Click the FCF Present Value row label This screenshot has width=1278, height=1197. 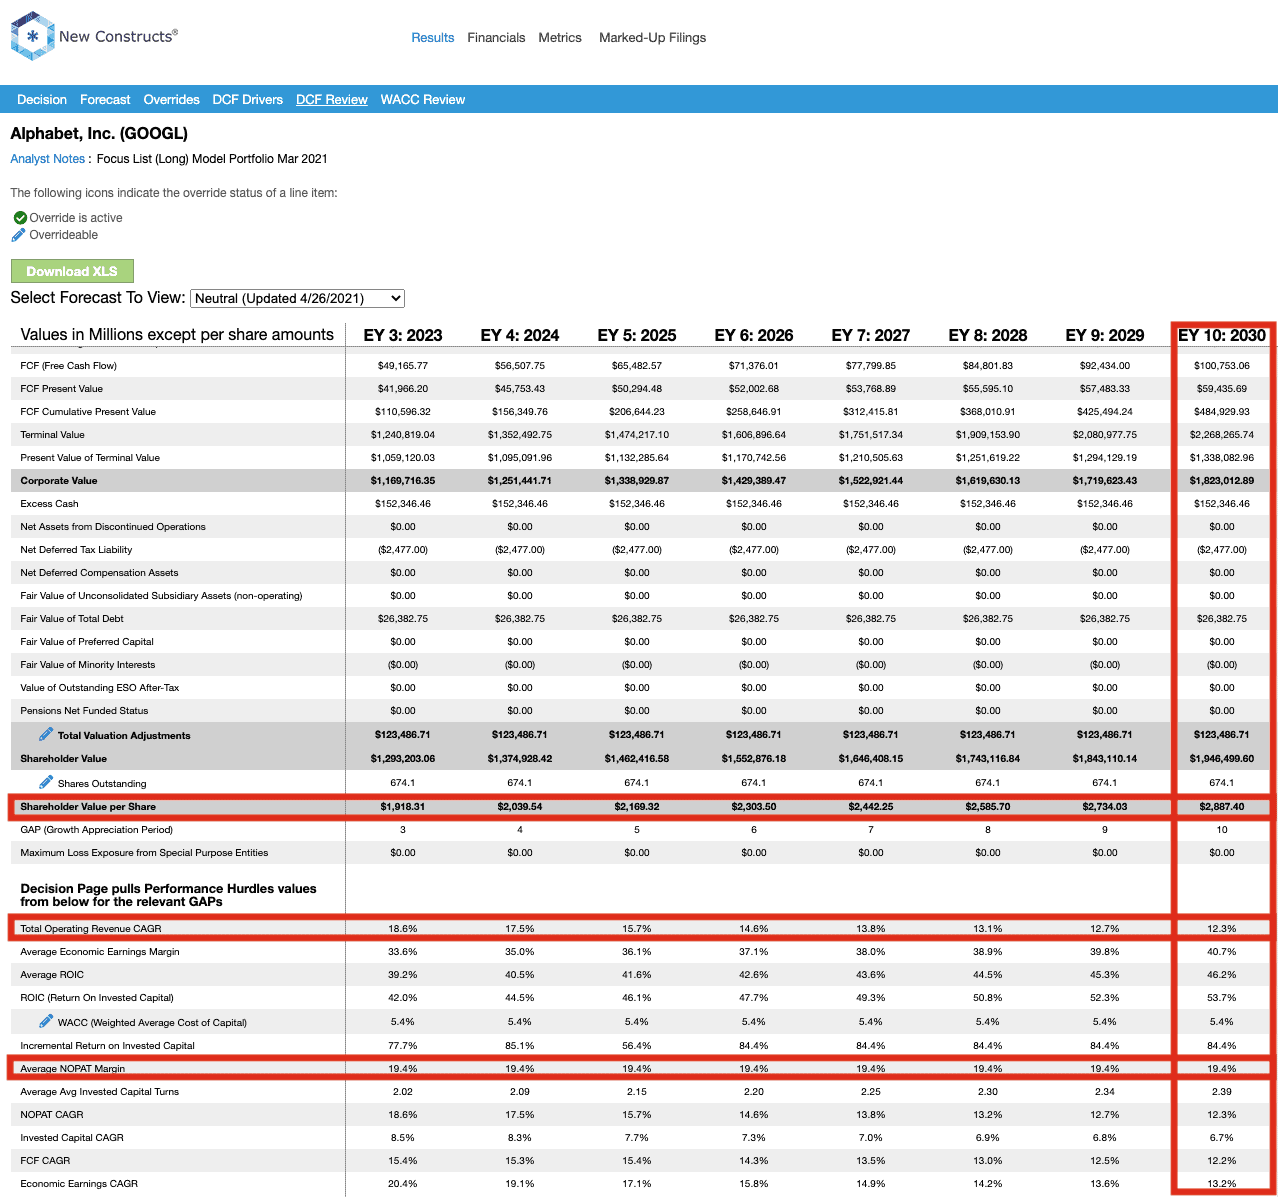pos(62,389)
